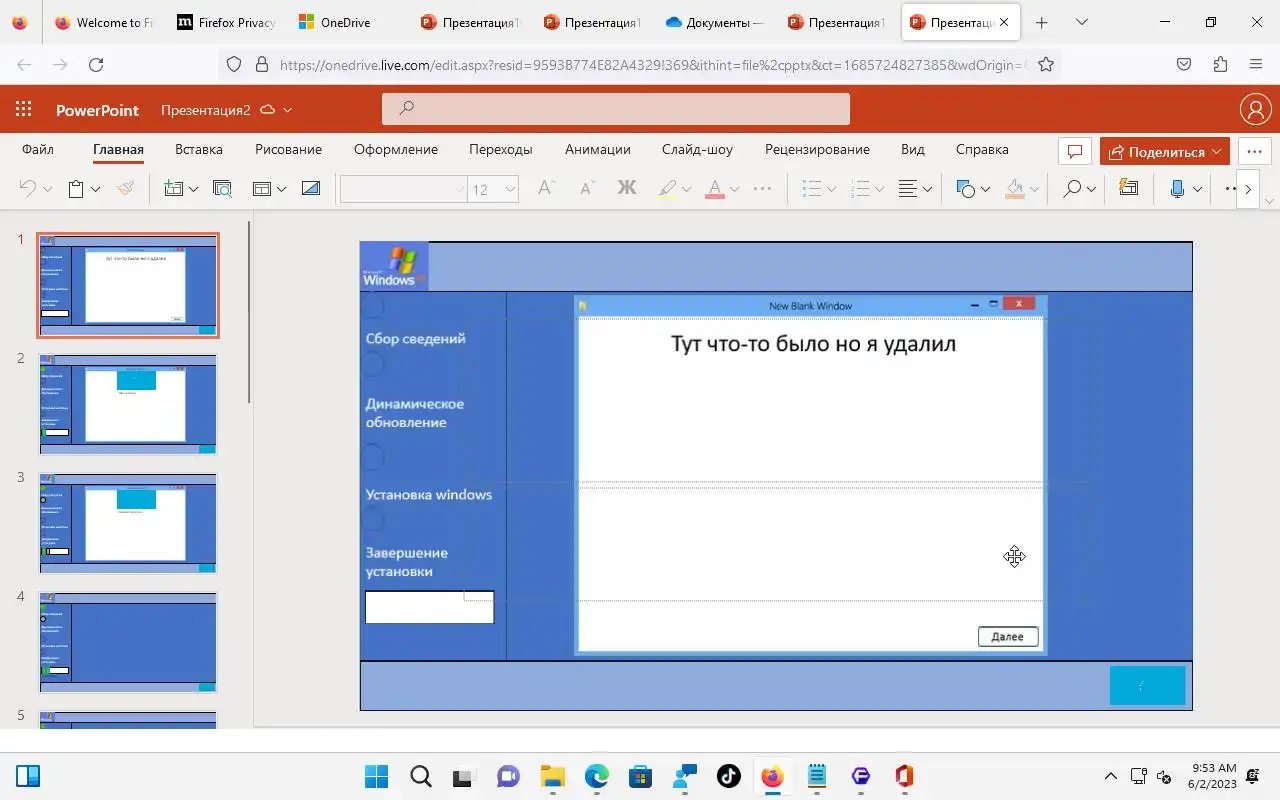The width and height of the screenshot is (1280, 800).
Task: Select slide 4 thumbnail
Action: (128, 642)
